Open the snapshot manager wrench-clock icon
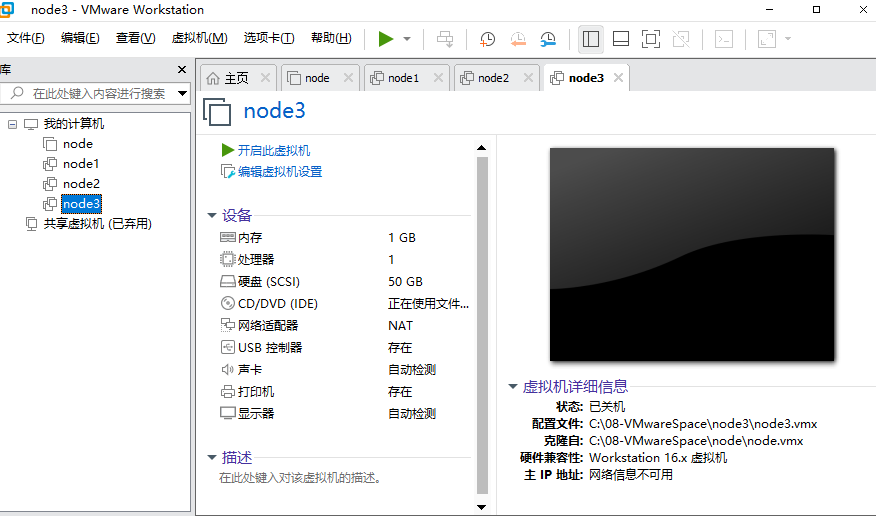Viewport: 876px width, 516px height. pos(548,39)
